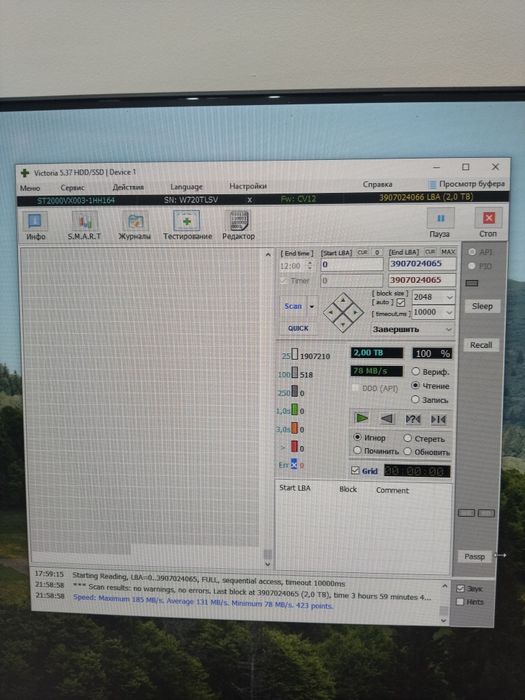Open the timeout 10000 dropdown
Image resolution: width=525 pixels, height=700 pixels.
click(x=450, y=312)
